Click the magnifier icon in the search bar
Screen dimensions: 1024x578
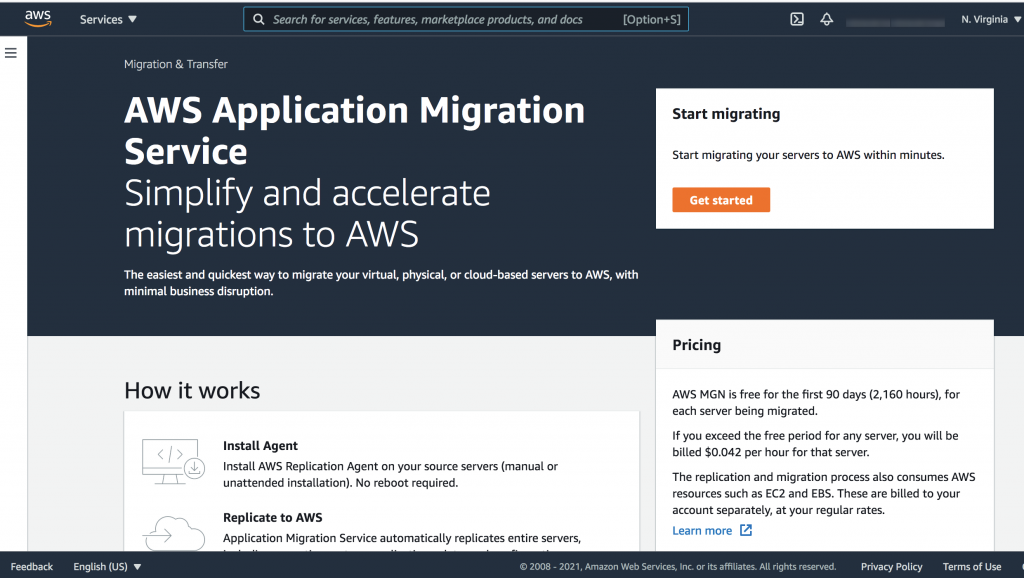point(259,19)
